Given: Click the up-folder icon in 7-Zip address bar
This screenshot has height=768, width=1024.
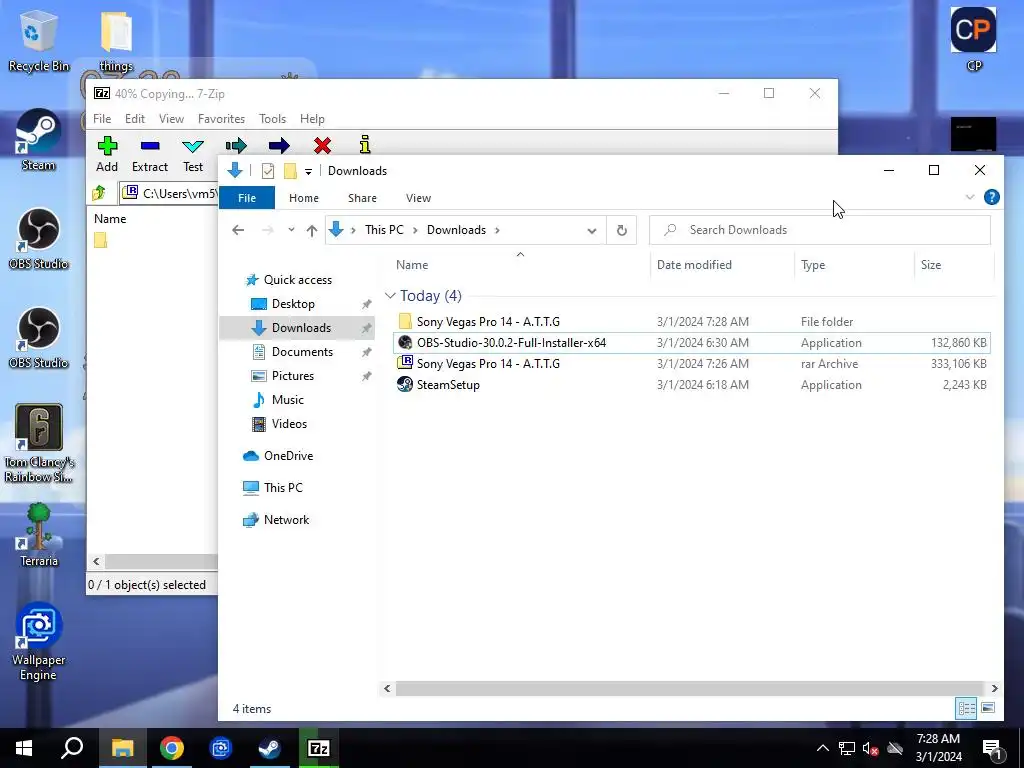Looking at the screenshot, I should (x=99, y=193).
